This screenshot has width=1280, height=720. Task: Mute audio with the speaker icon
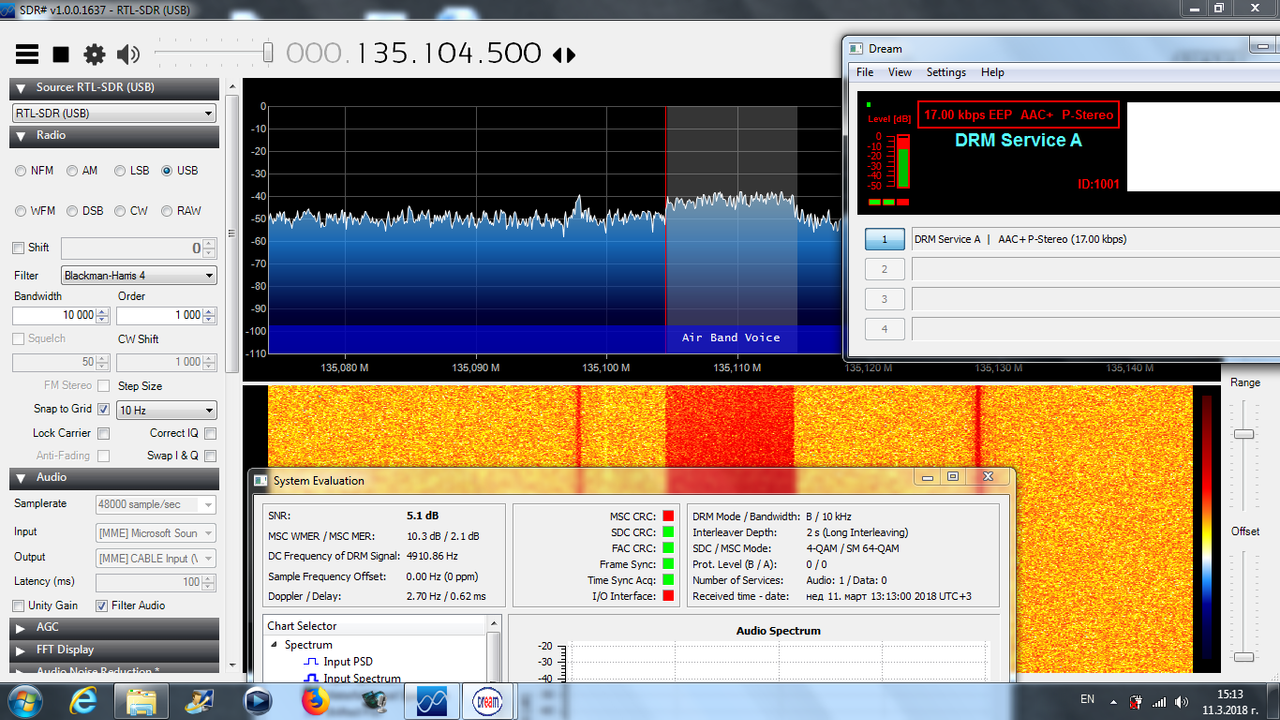128,54
